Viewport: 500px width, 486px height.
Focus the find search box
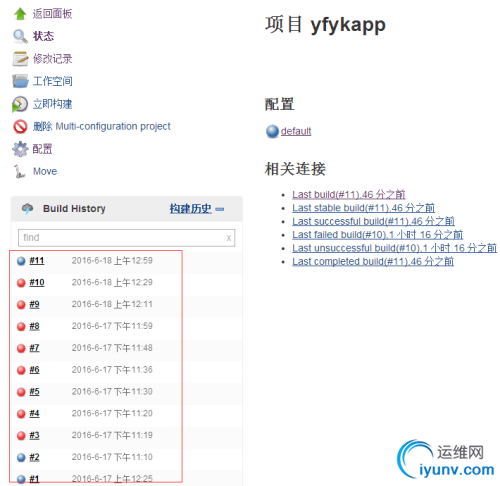(126, 238)
